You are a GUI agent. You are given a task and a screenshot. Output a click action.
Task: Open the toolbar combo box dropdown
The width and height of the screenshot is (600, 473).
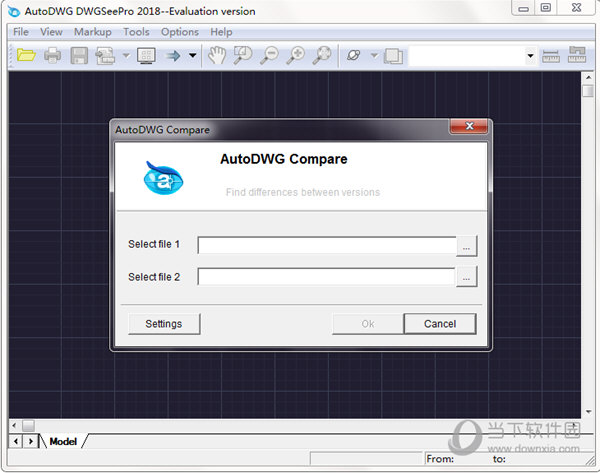click(x=530, y=56)
